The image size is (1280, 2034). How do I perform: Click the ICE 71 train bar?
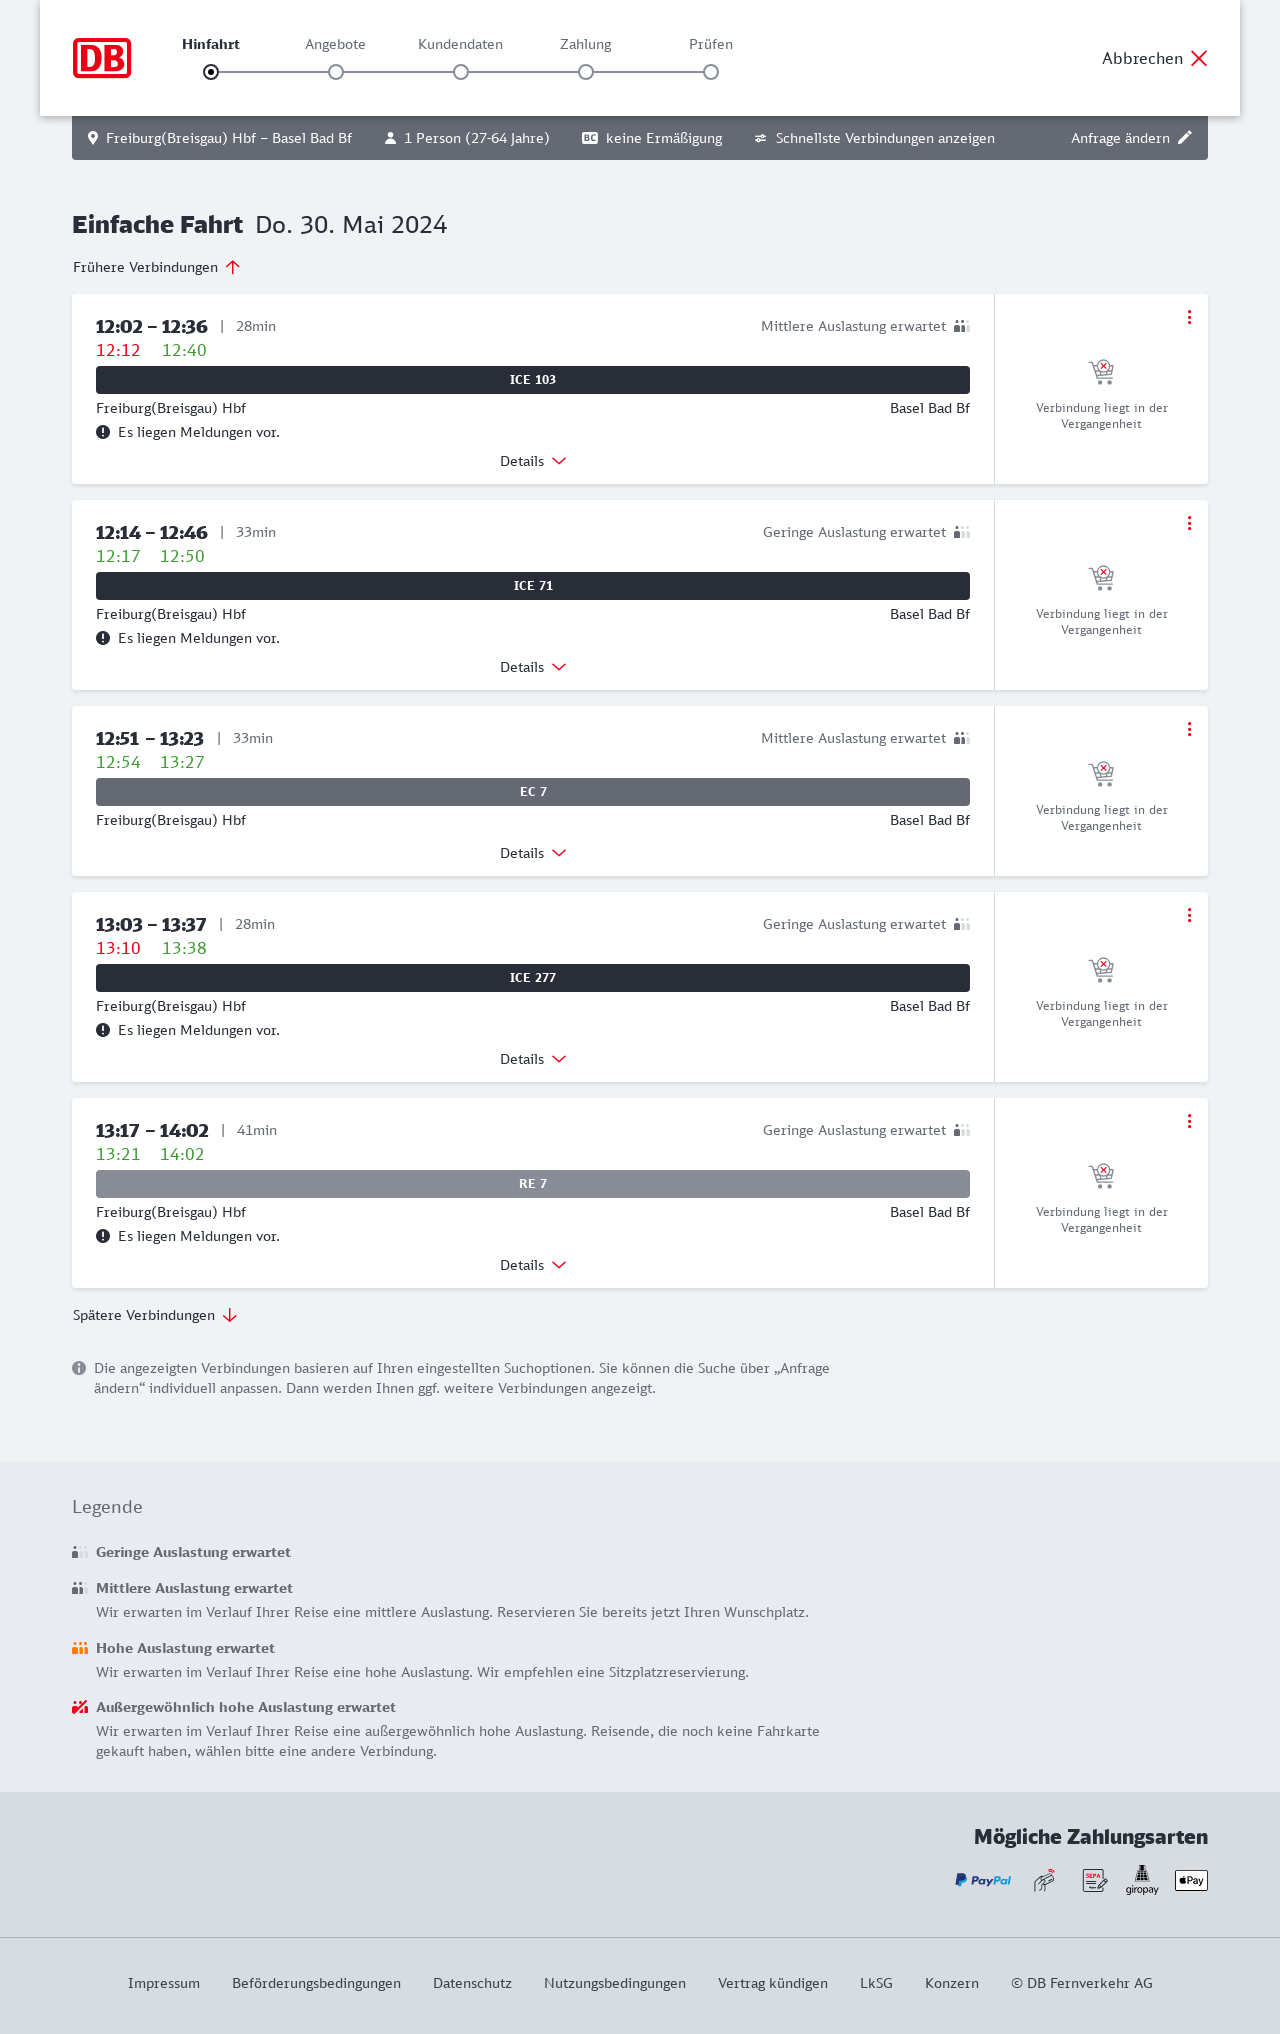tap(533, 586)
